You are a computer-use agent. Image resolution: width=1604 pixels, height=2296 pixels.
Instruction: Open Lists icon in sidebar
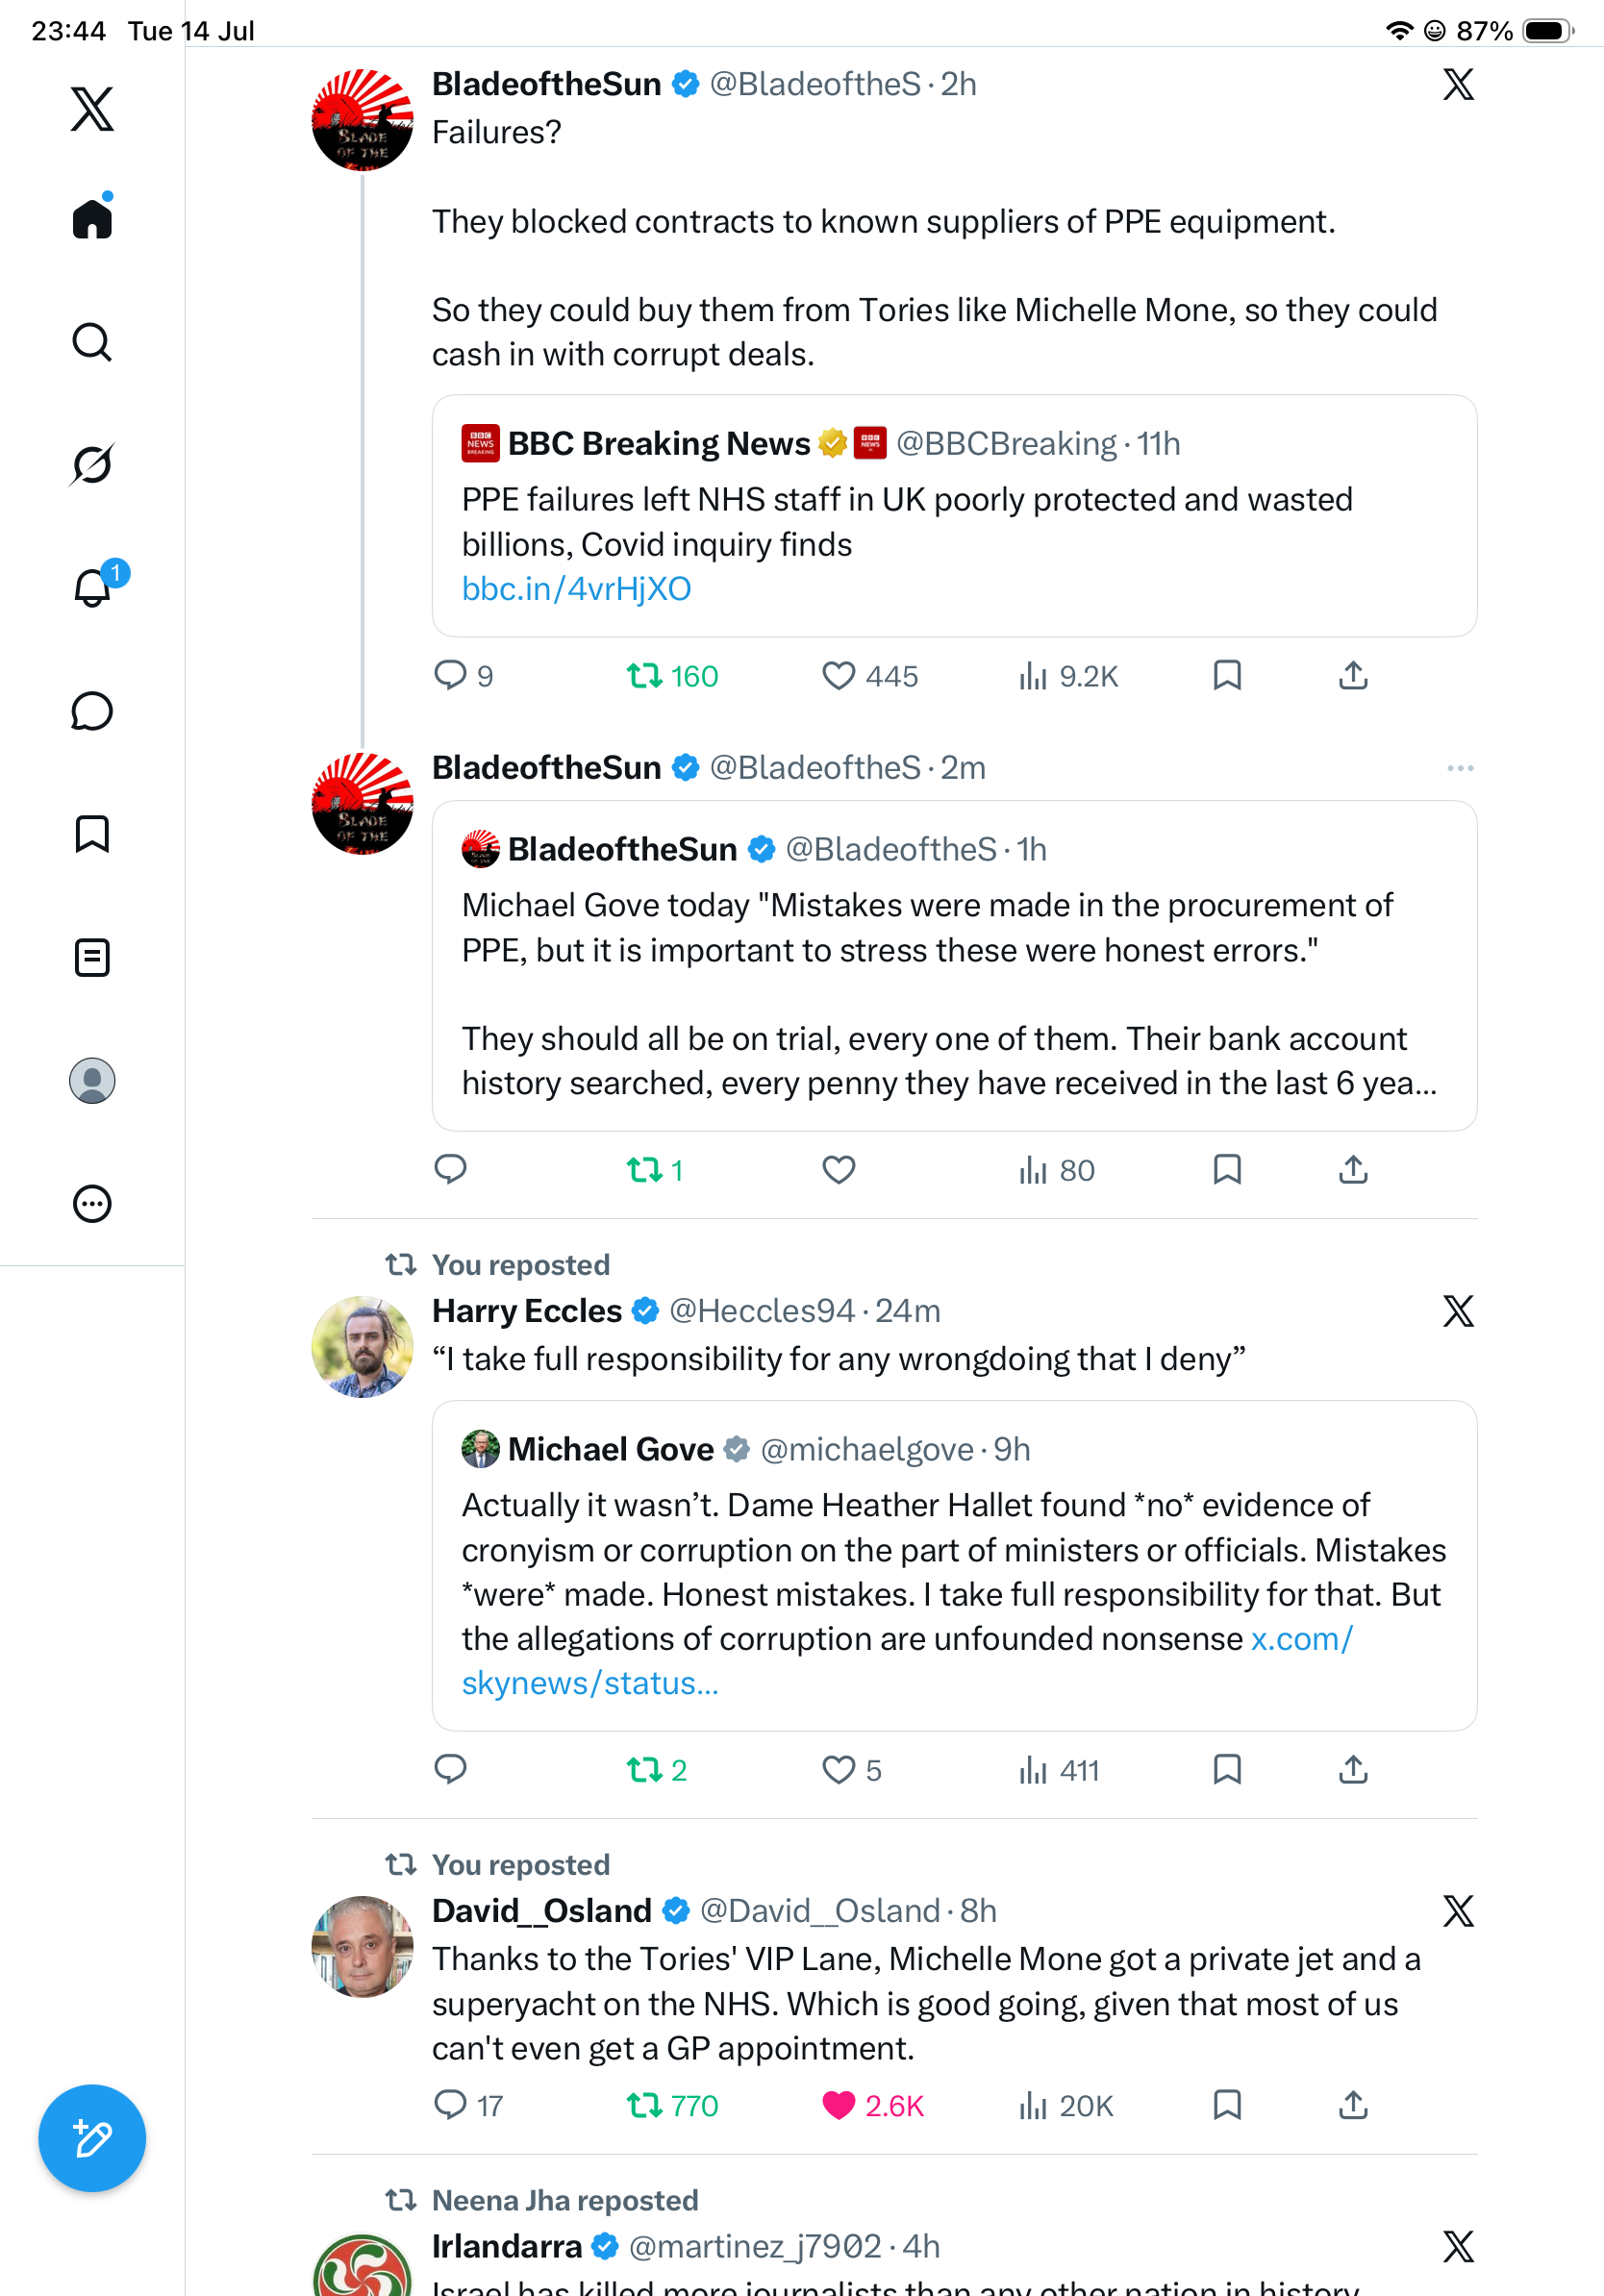click(92, 958)
